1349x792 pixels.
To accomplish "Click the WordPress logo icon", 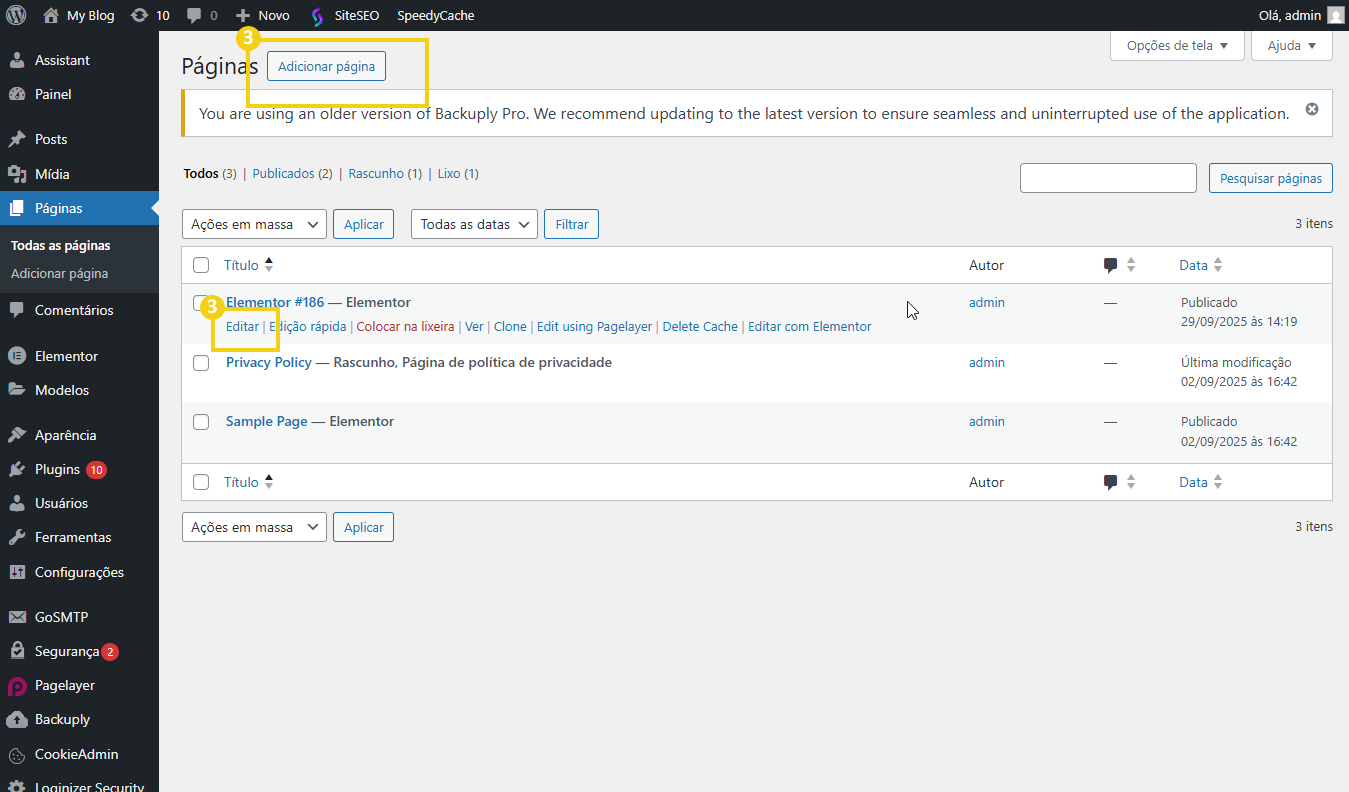I will pos(16,15).
